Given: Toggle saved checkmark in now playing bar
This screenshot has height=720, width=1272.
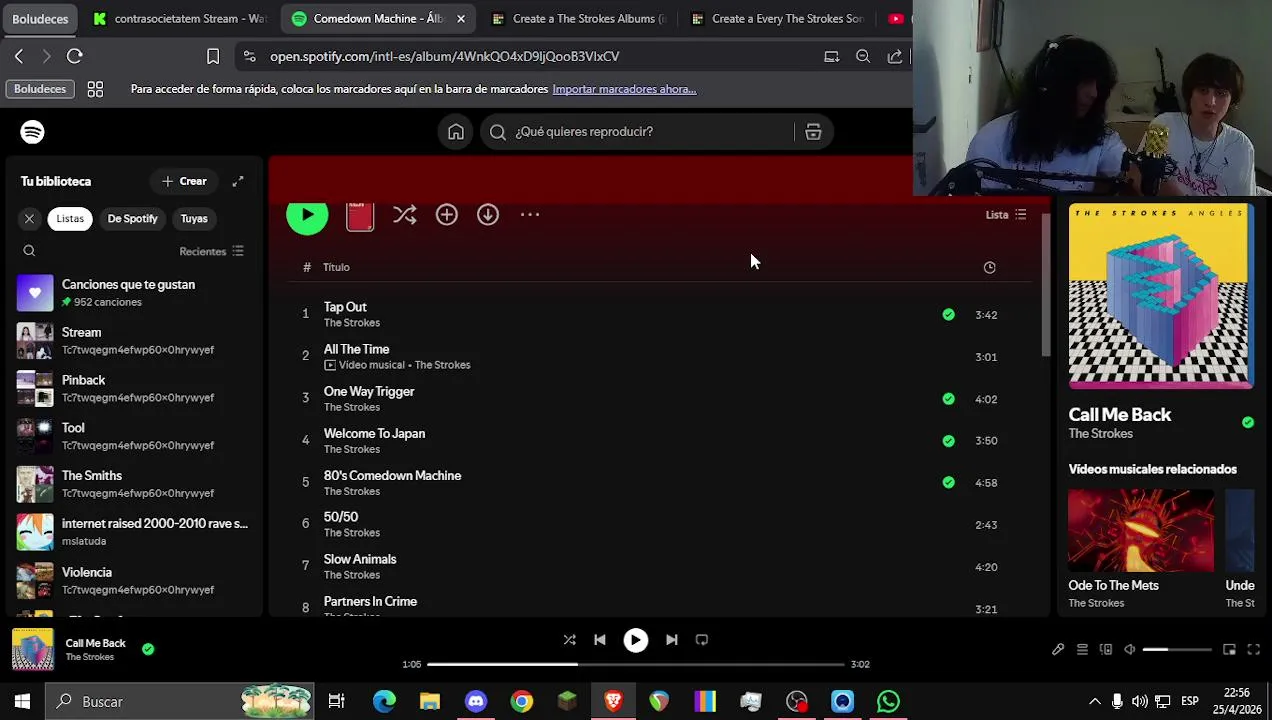Looking at the screenshot, I should [x=148, y=650].
